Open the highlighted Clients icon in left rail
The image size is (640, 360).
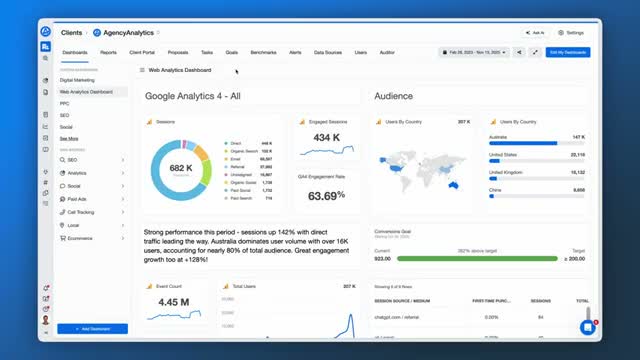click(x=46, y=47)
